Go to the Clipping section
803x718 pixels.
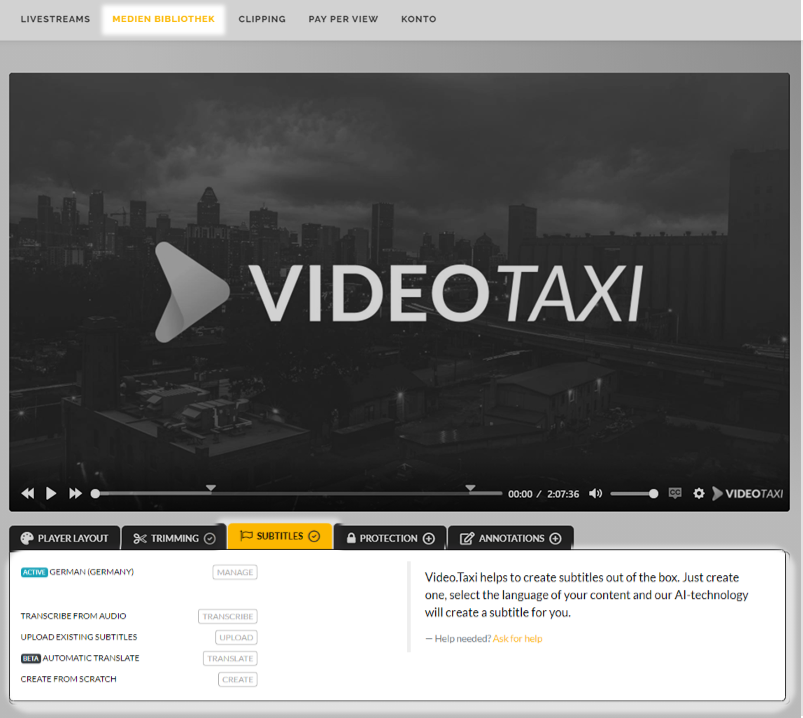262,19
